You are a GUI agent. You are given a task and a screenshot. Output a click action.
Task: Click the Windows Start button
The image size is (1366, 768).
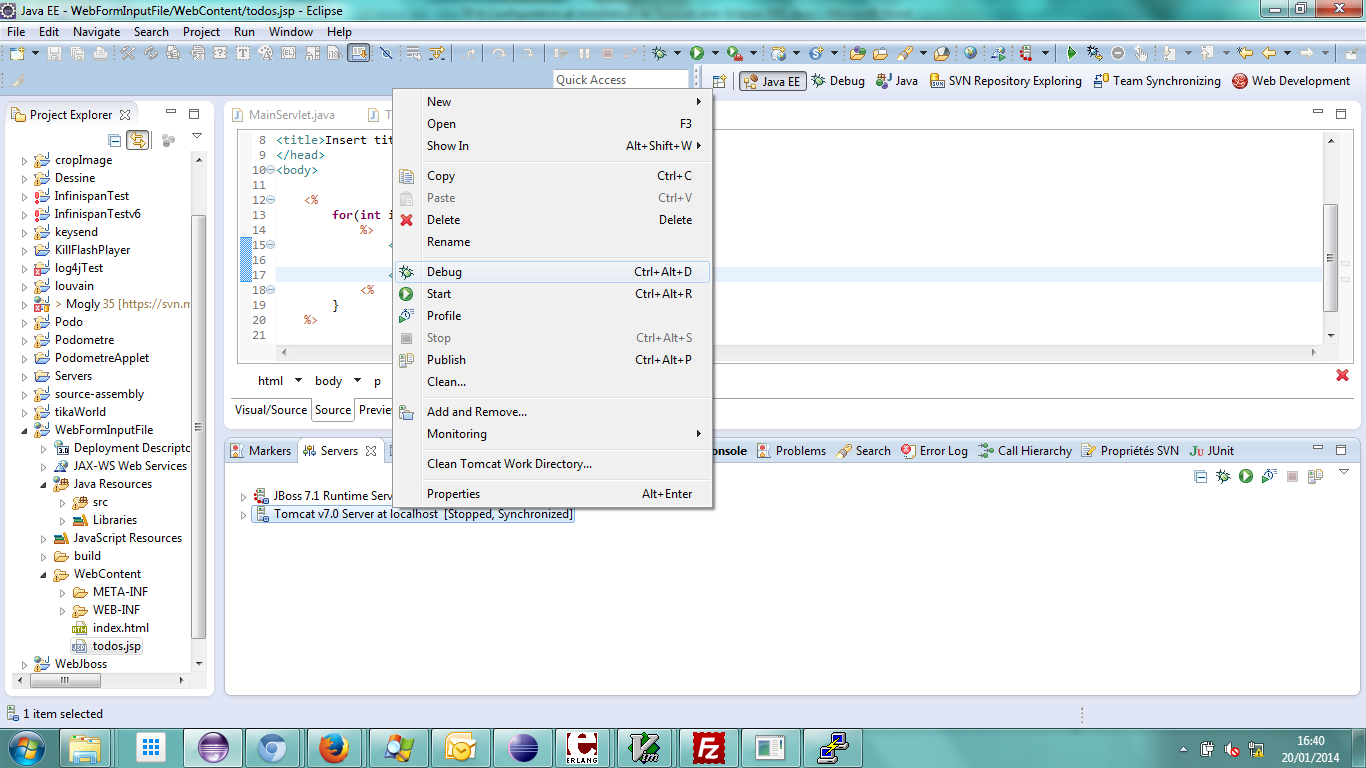tap(26, 747)
